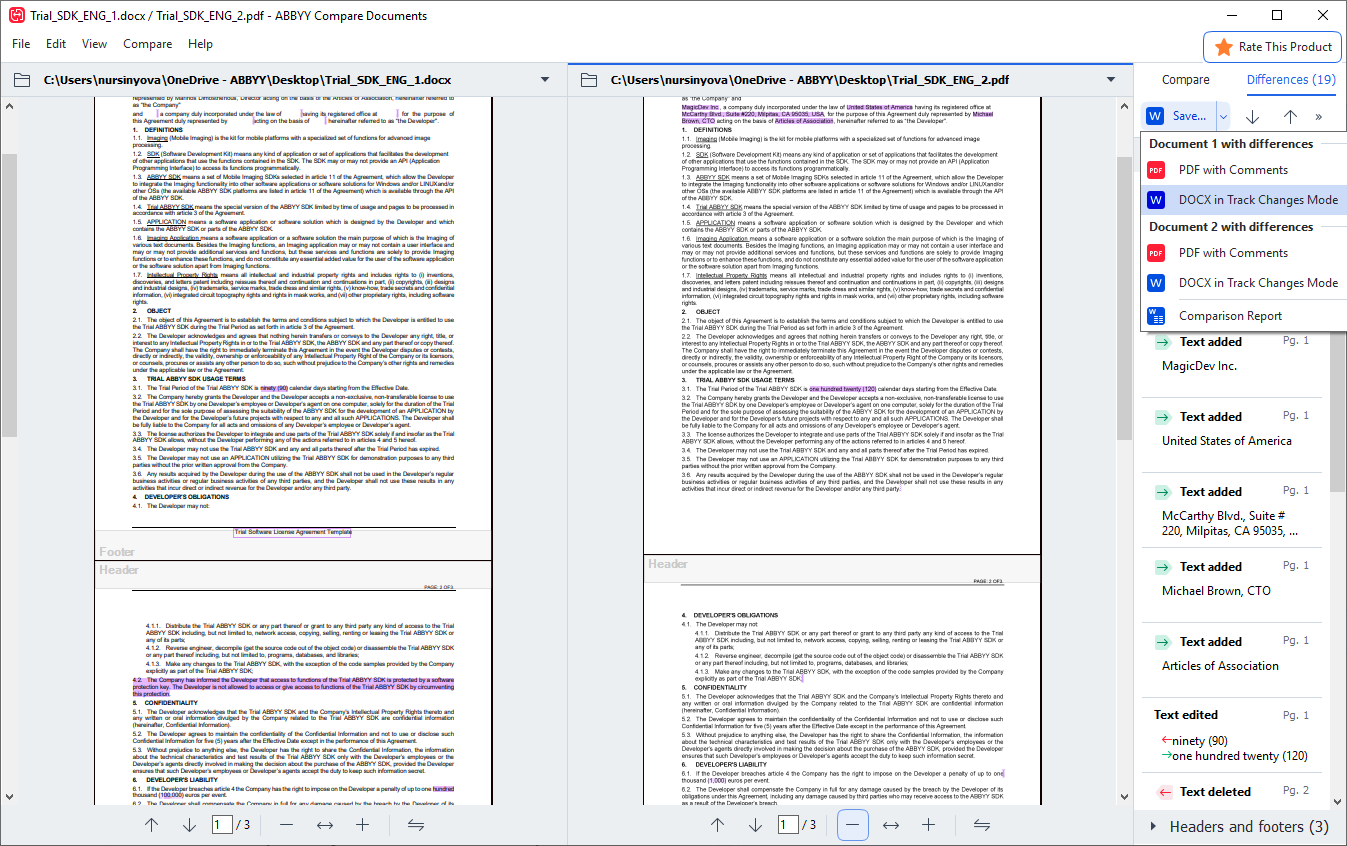Open the Save button dropdown chevron
Screen dimensions: 1347x846
1222,117
